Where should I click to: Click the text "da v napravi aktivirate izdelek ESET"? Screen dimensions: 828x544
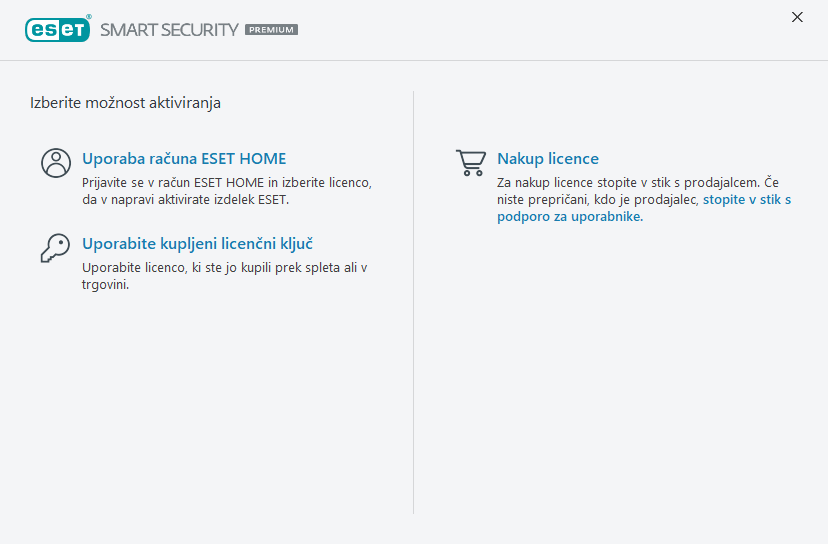185,200
